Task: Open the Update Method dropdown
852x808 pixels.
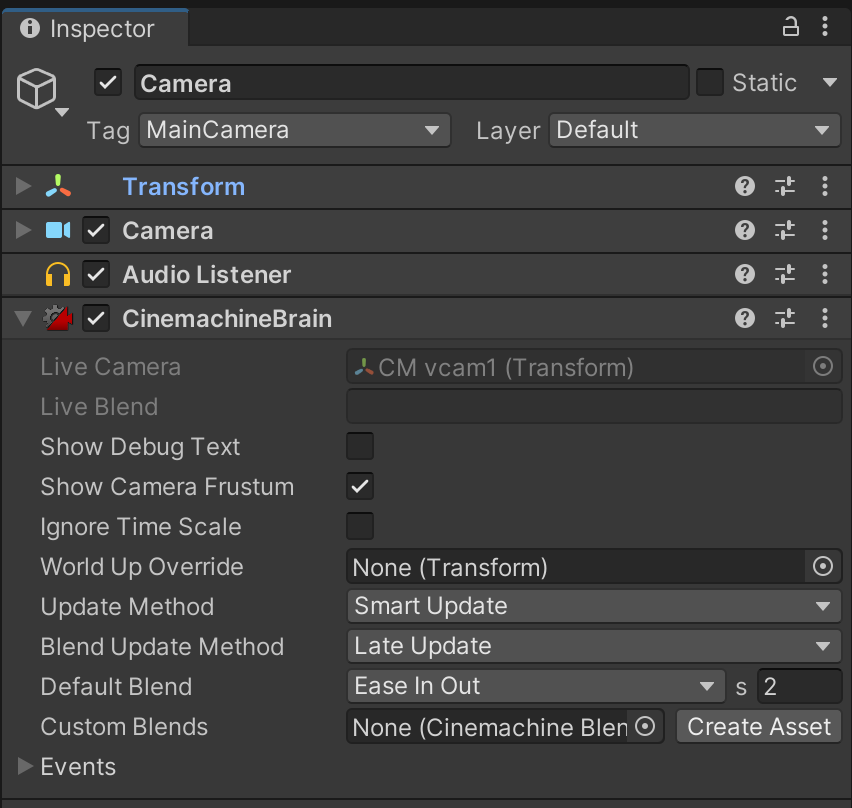Action: 594,607
